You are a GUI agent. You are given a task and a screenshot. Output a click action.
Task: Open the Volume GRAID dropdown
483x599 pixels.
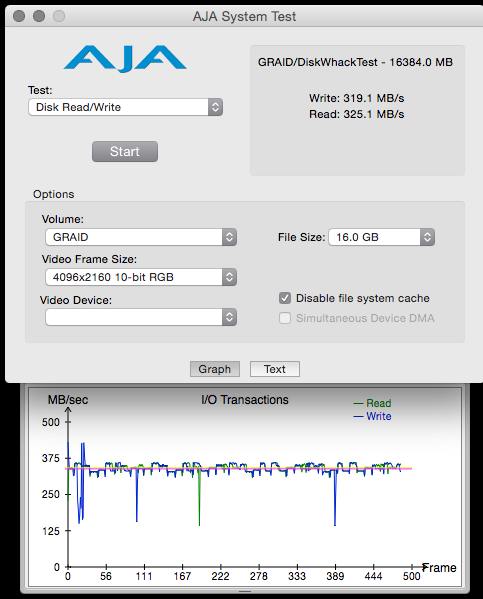(141, 237)
